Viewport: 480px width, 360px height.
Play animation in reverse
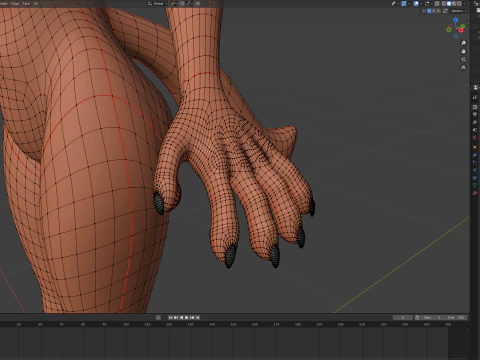tap(182, 317)
